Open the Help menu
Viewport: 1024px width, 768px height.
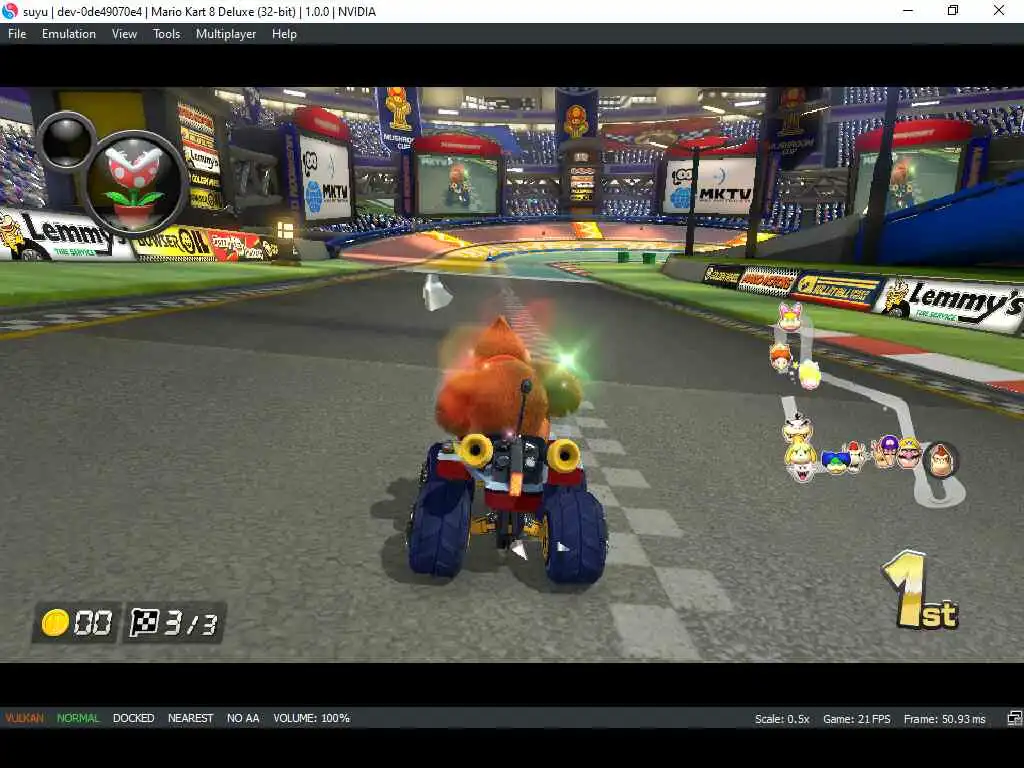(284, 34)
